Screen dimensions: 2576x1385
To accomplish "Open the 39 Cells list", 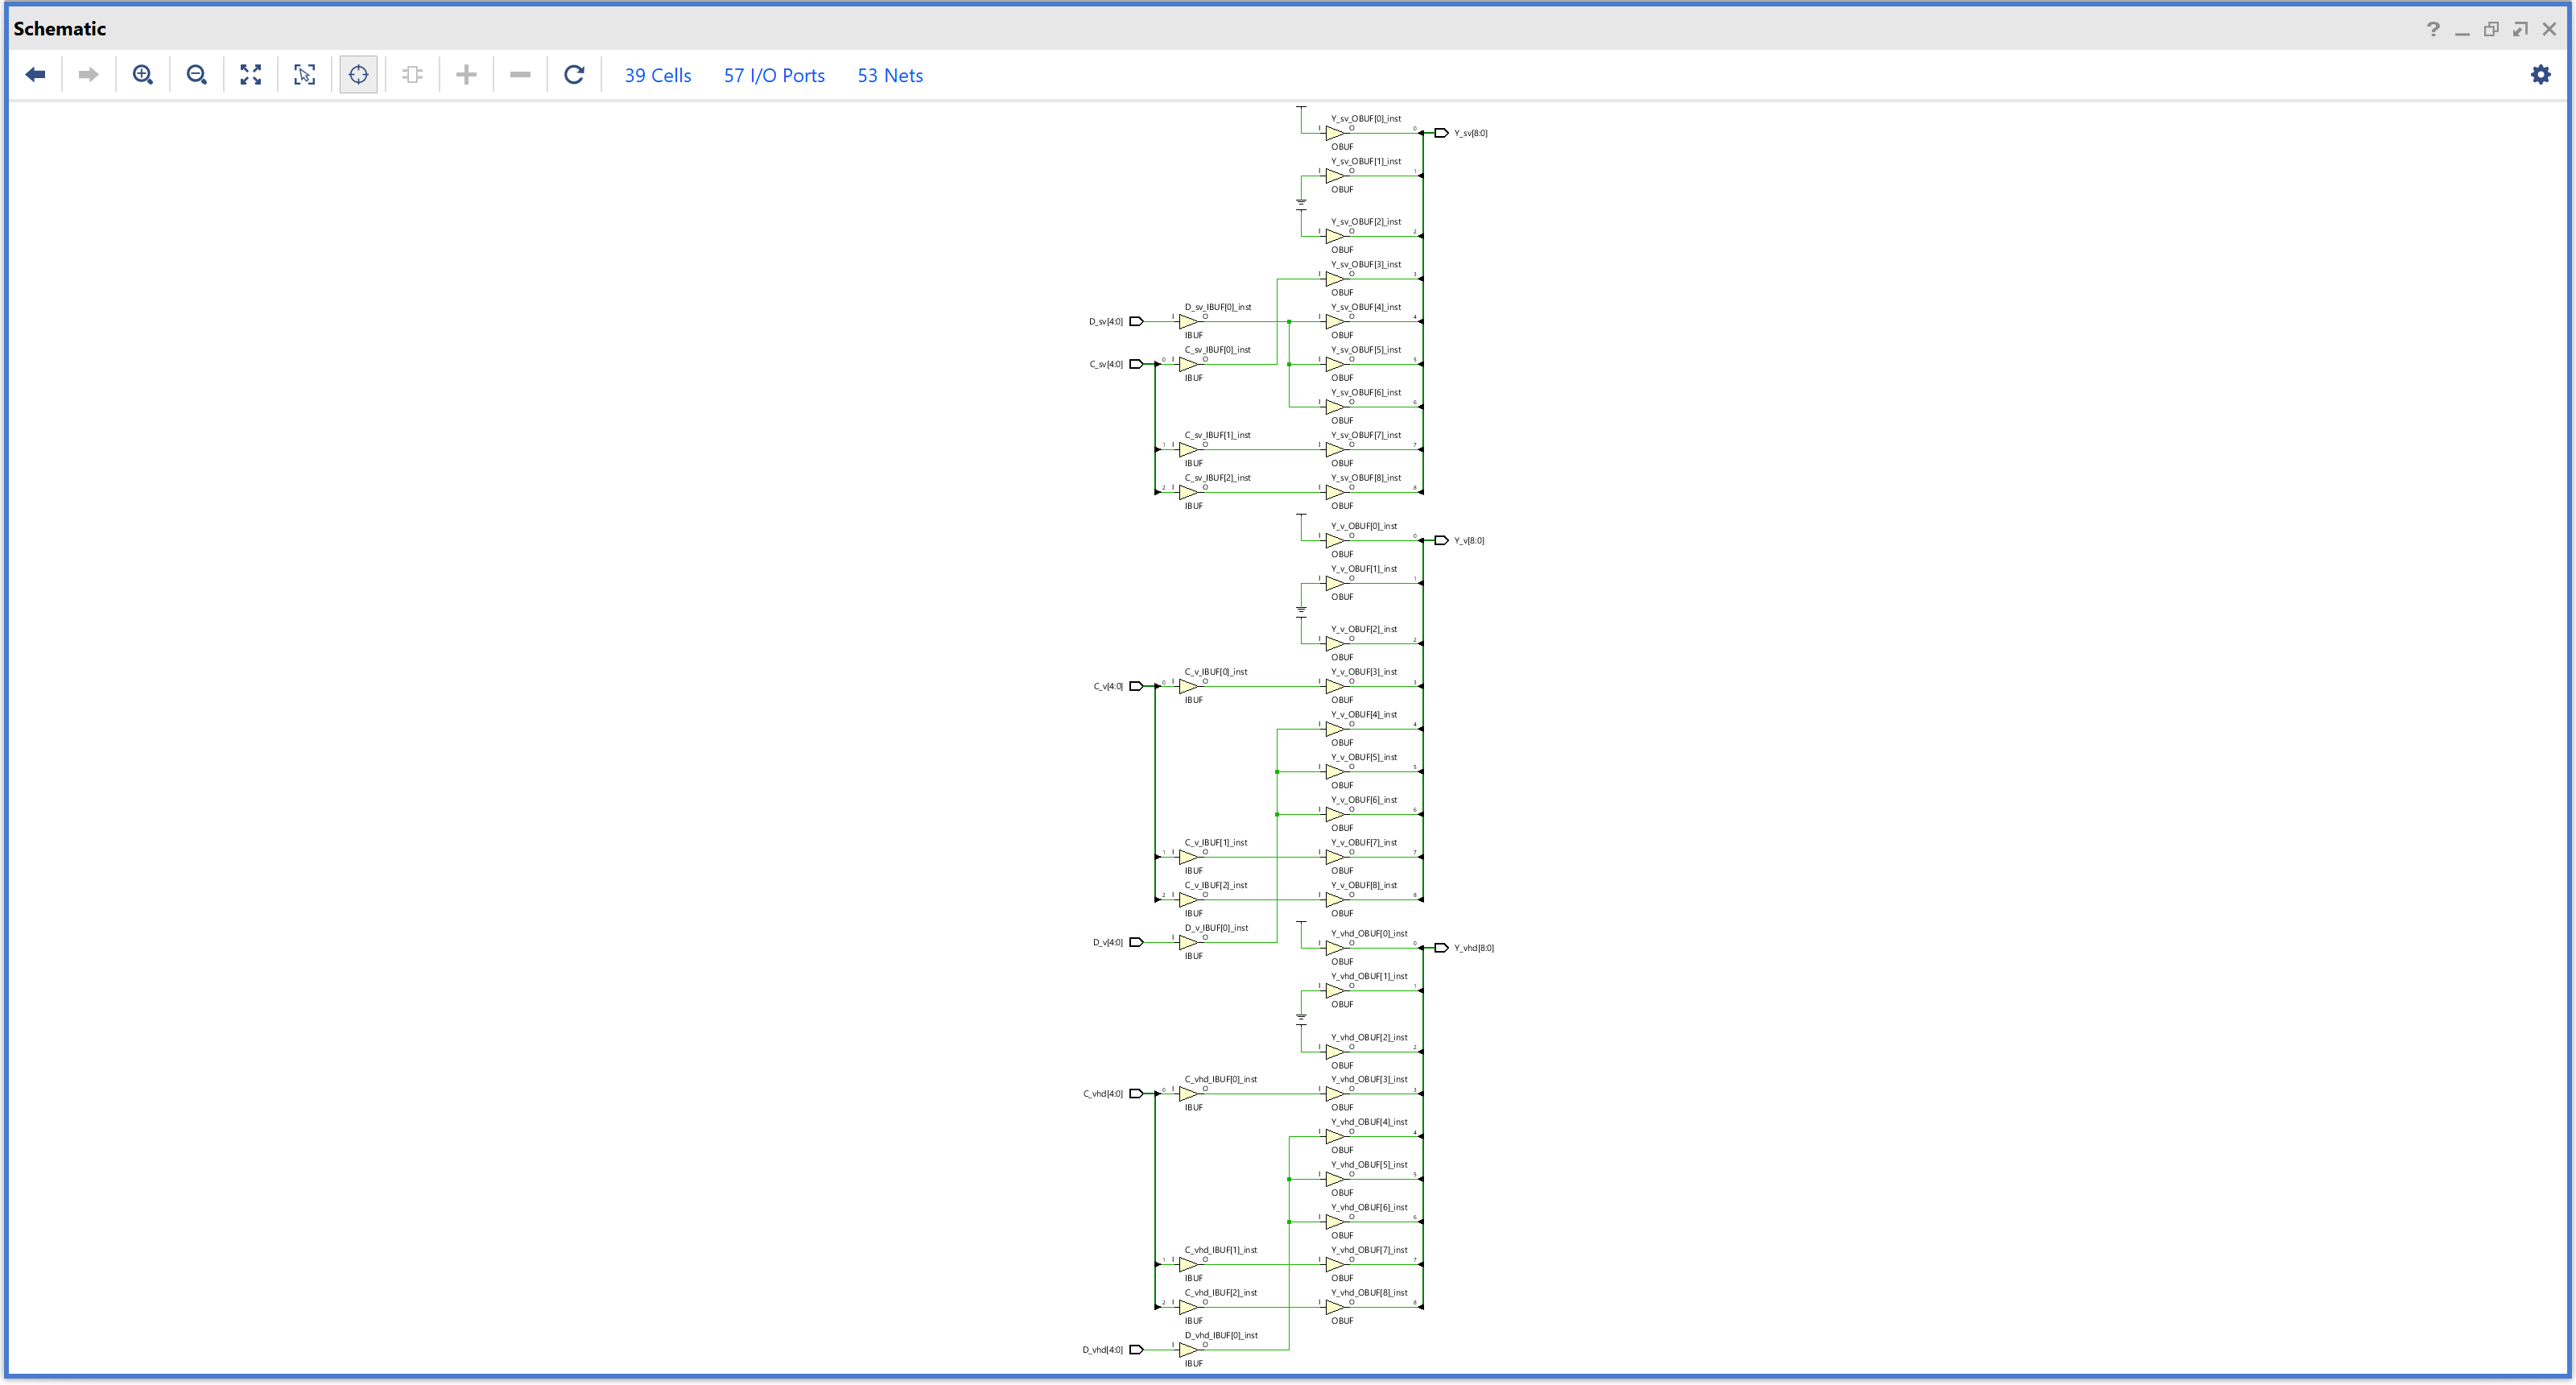I will [656, 75].
